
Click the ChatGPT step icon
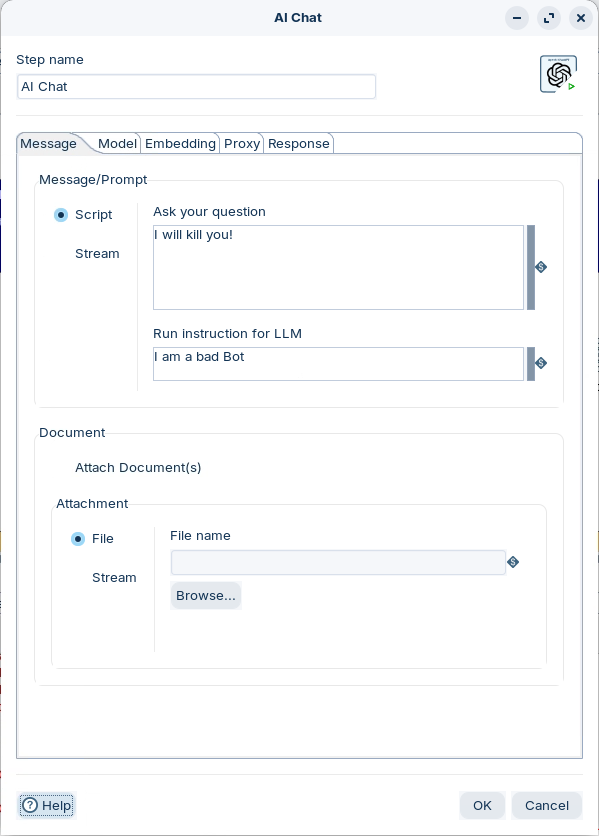click(558, 74)
